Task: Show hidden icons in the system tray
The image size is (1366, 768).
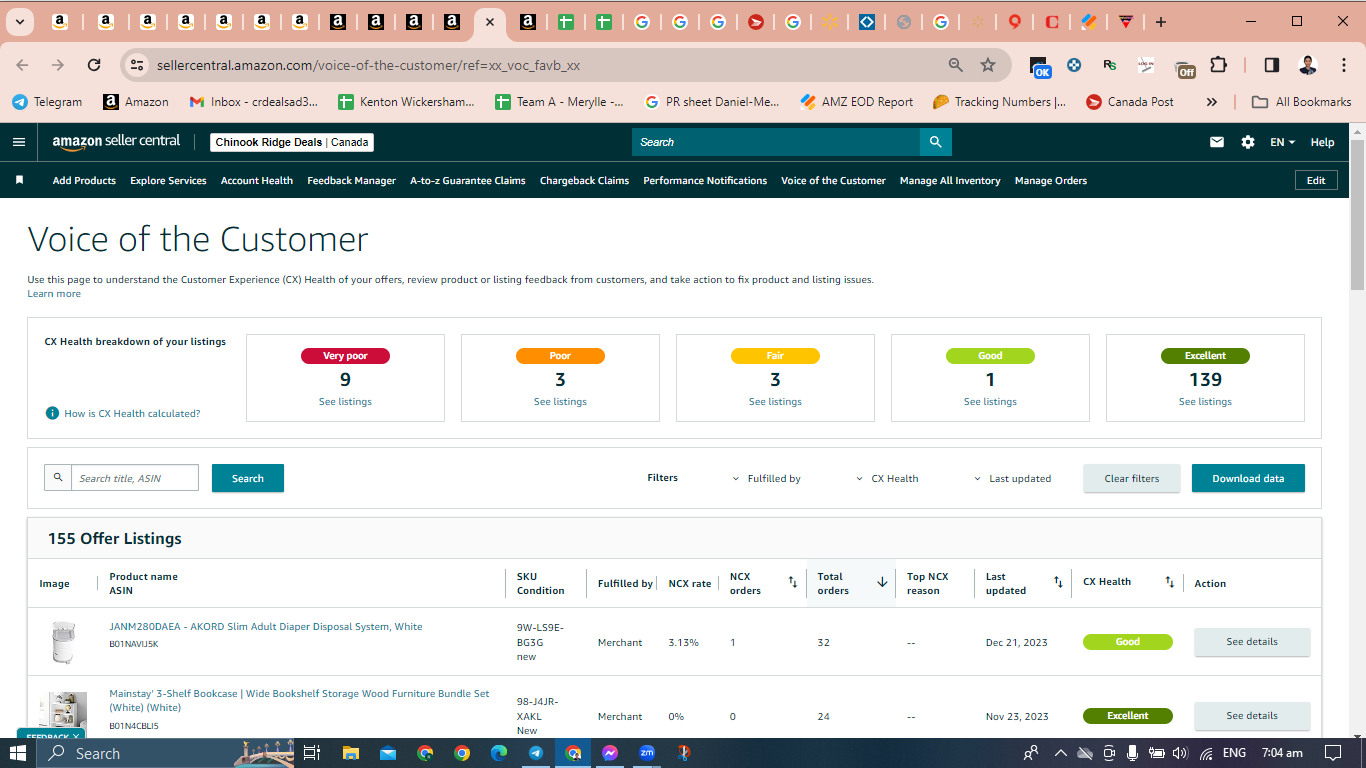Action: pyautogui.click(x=1061, y=753)
